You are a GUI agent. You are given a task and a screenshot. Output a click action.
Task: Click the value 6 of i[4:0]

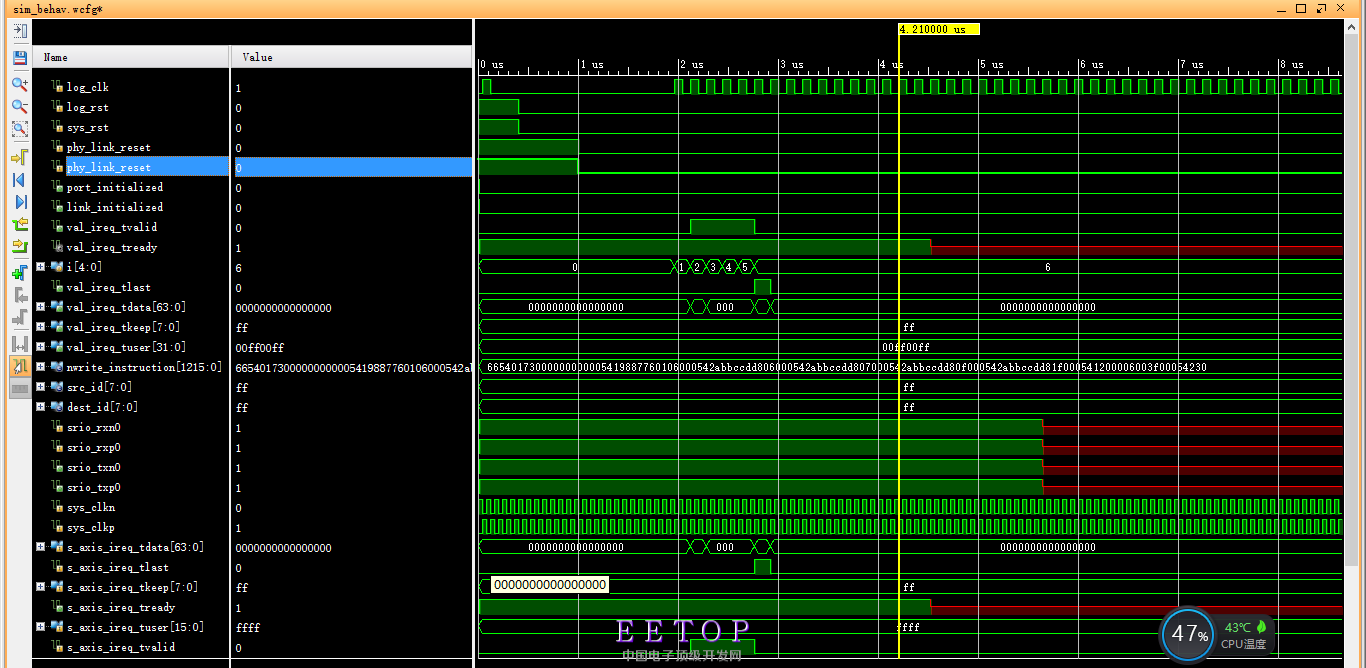pyautogui.click(x=238, y=268)
